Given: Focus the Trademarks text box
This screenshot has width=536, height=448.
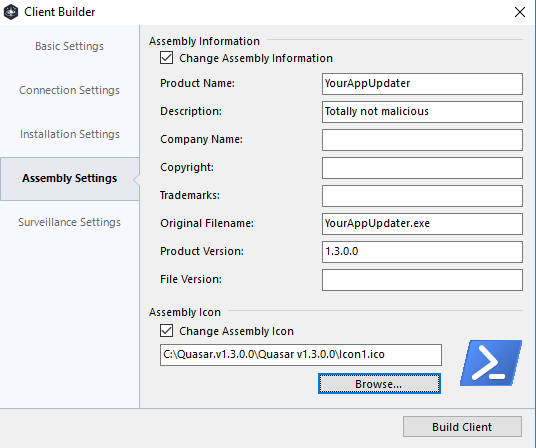Looking at the screenshot, I should 422,196.
